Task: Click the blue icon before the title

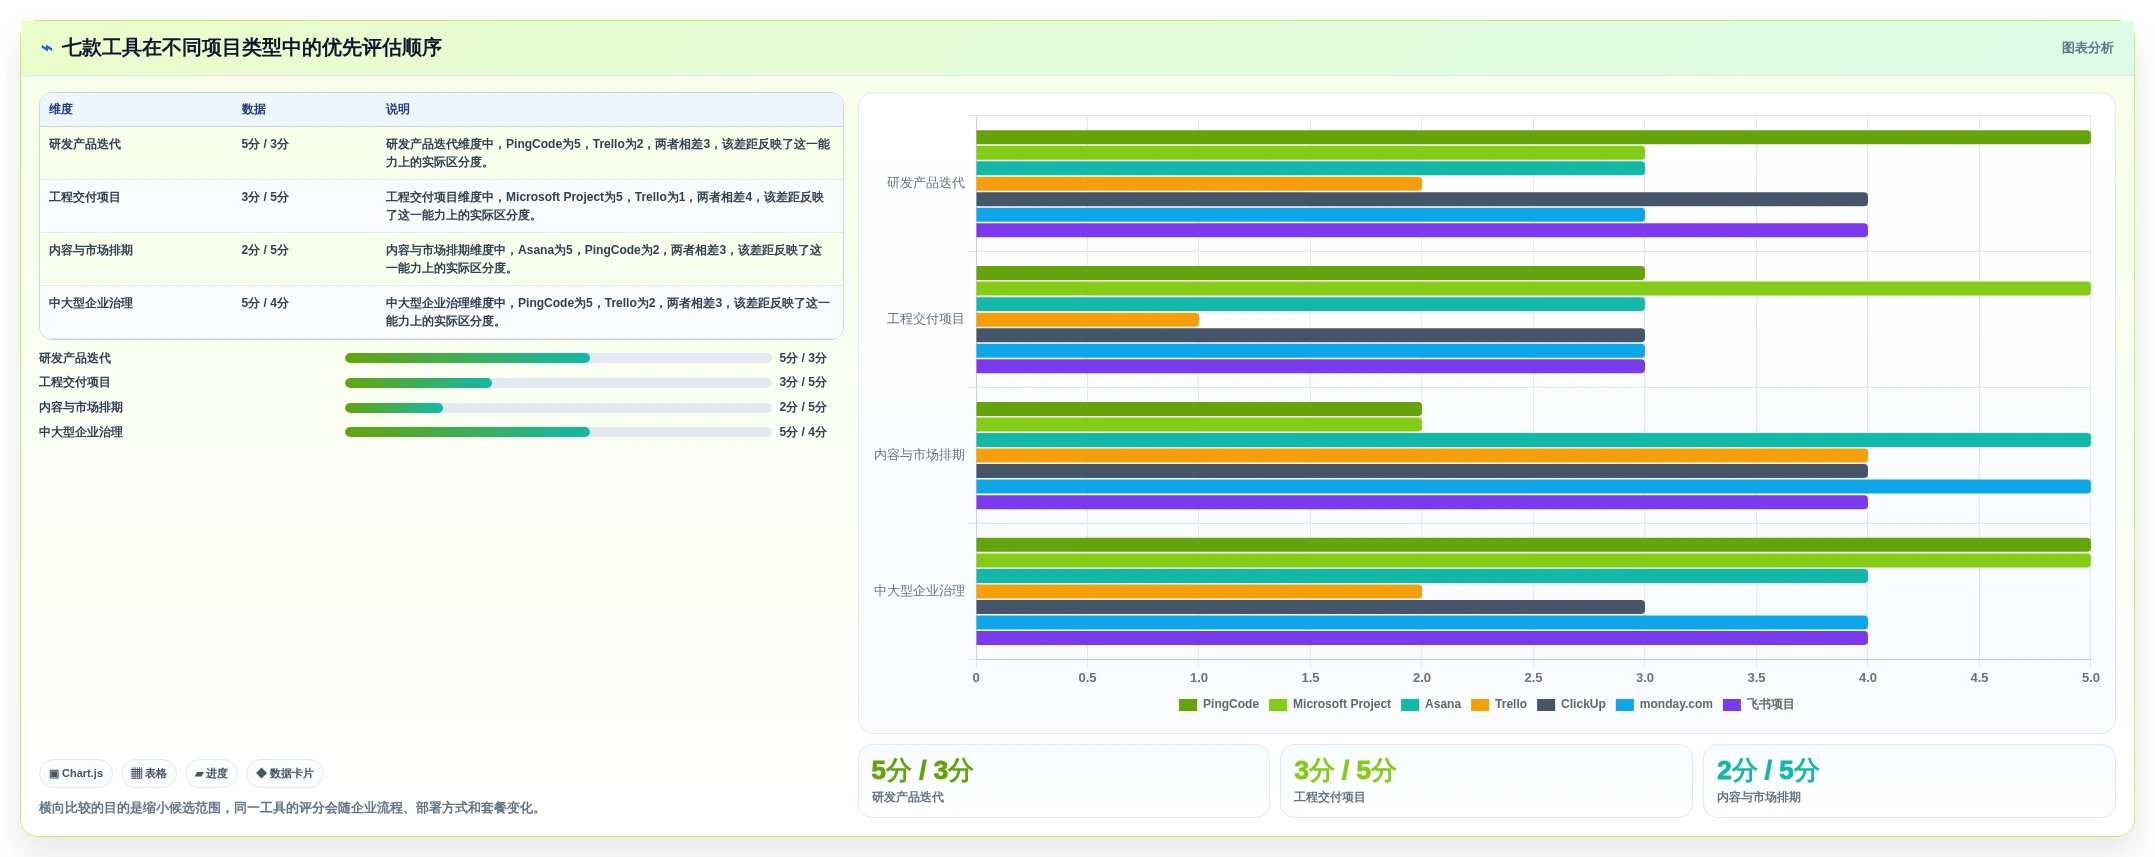Action: 47,48
